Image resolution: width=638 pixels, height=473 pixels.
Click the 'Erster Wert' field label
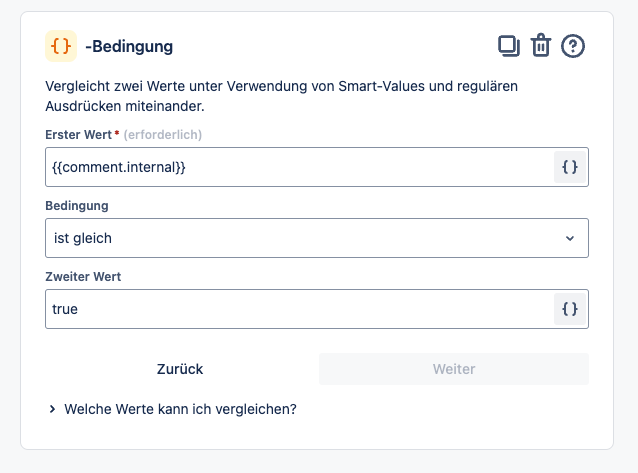click(x=78, y=135)
